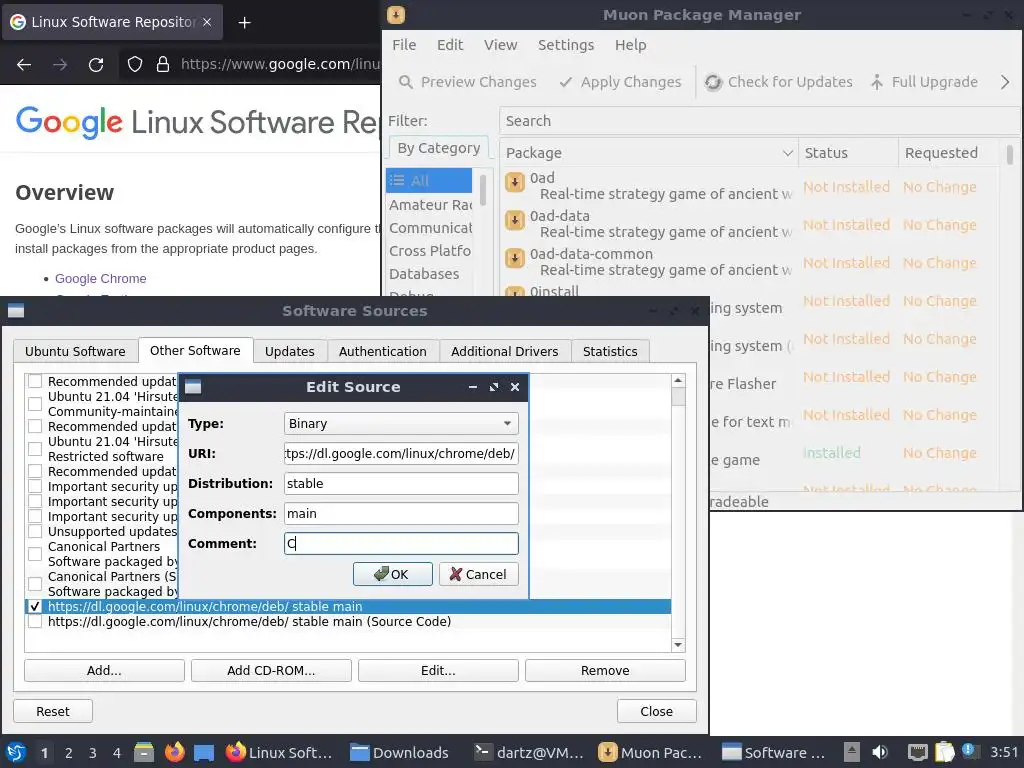
Task: Click the update notifier tray icon
Action: pyautogui.click(x=969, y=751)
